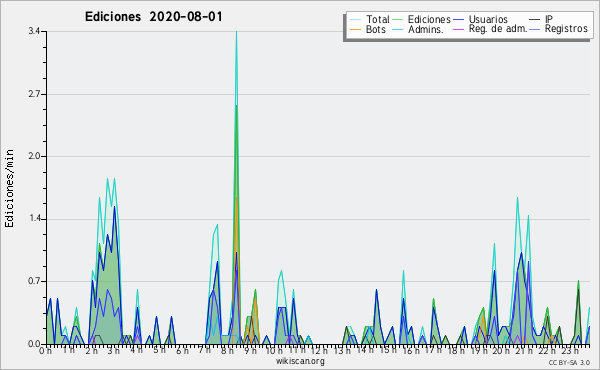Click the 2.0 gridline label on y-axis

(x=34, y=156)
